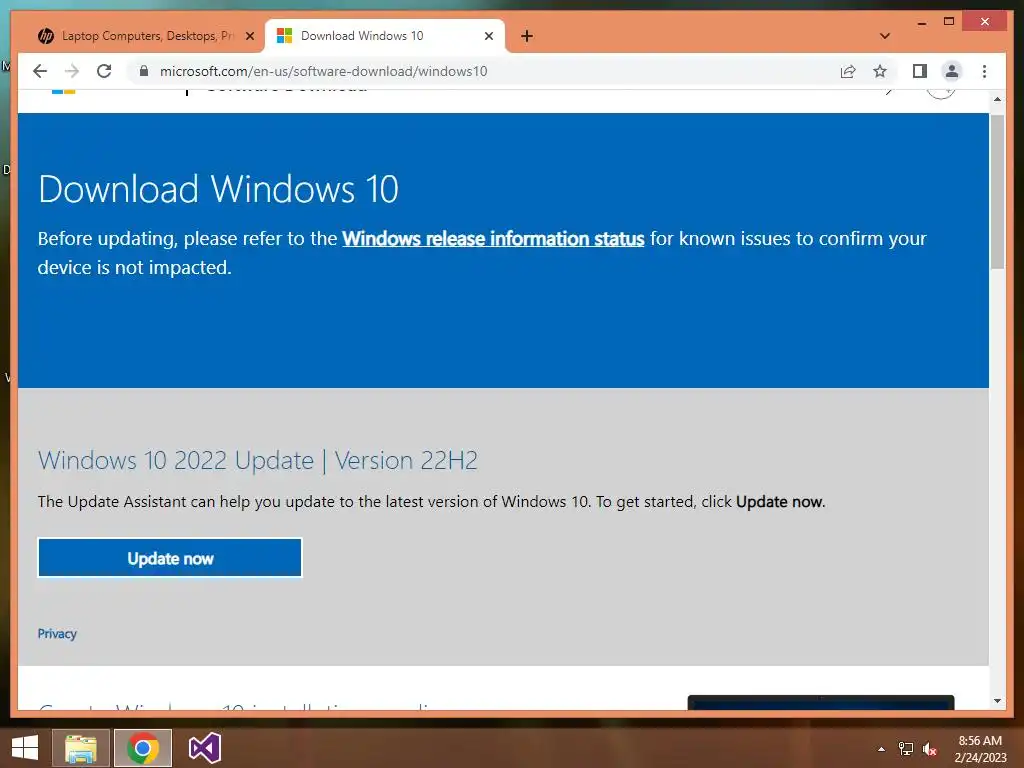Open the Chrome side panel
Viewport: 1024px width, 768px height.
[x=920, y=71]
